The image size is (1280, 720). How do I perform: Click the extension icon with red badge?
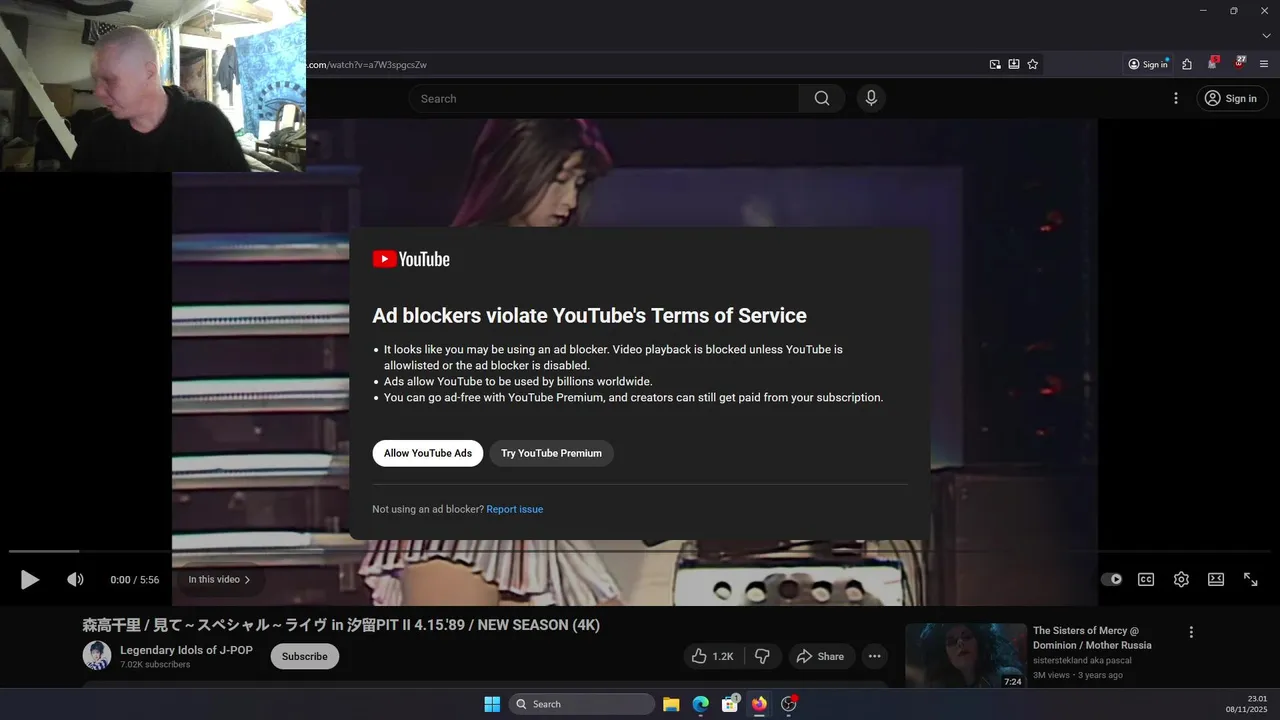click(1213, 63)
